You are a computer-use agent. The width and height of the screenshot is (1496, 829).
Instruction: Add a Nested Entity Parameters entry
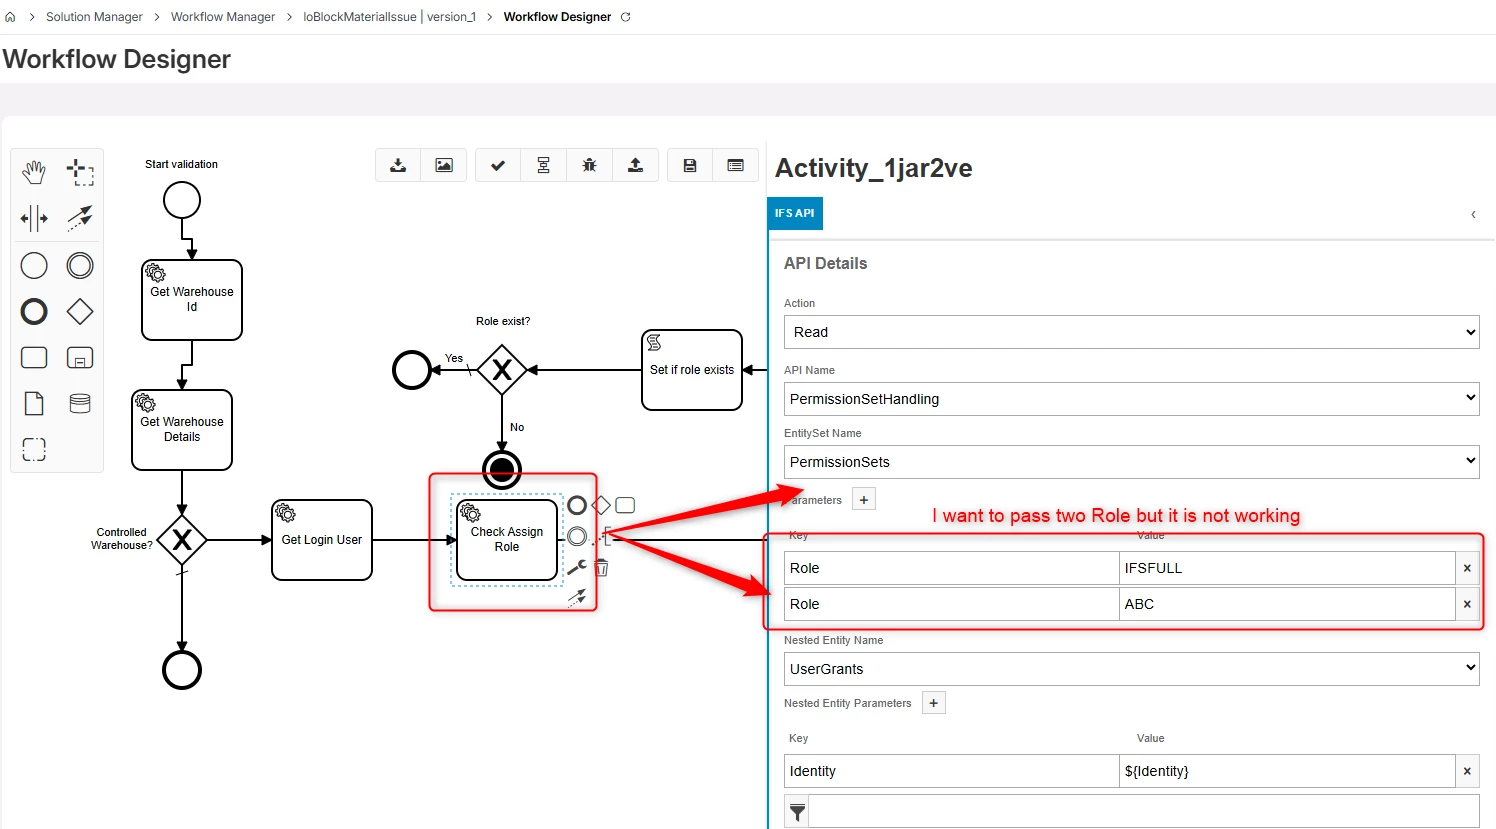coord(933,703)
